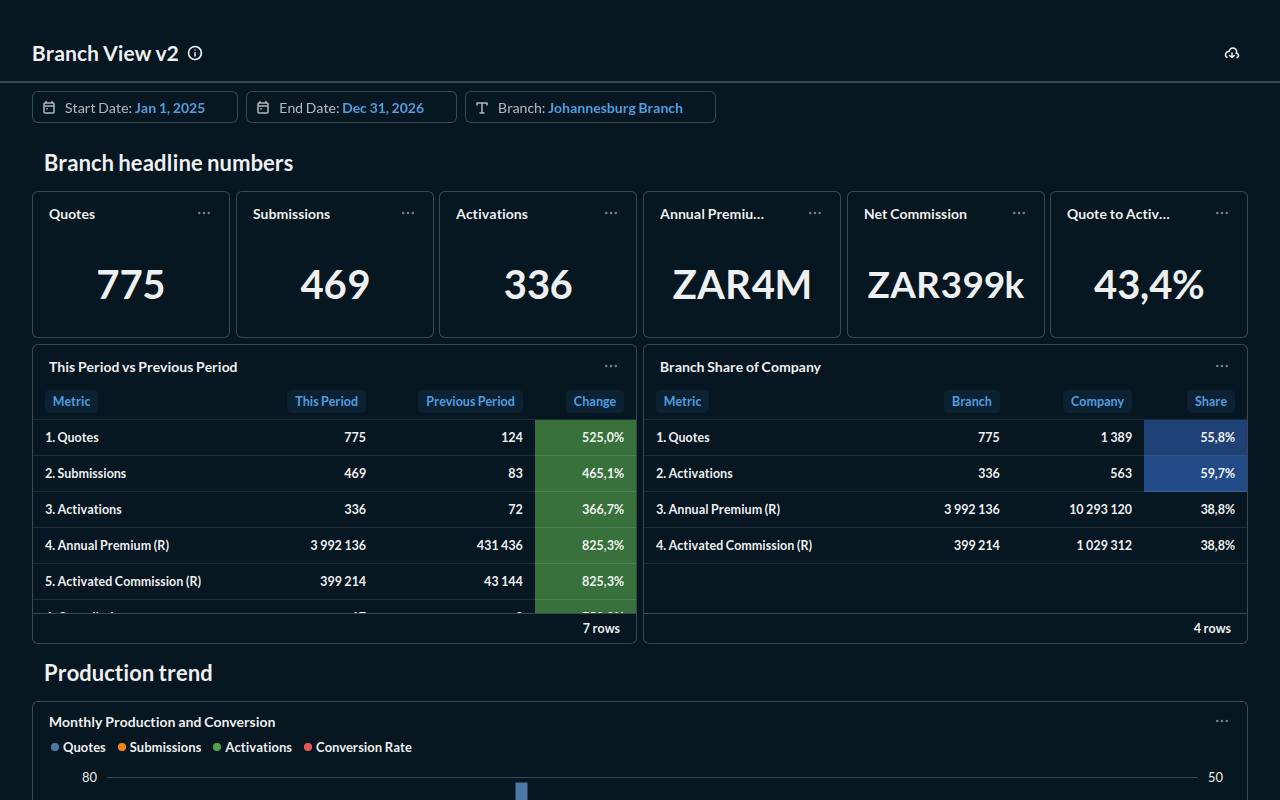The height and width of the screenshot is (800, 1280).
Task: Open the Branch filter dropdown
Action: click(590, 107)
